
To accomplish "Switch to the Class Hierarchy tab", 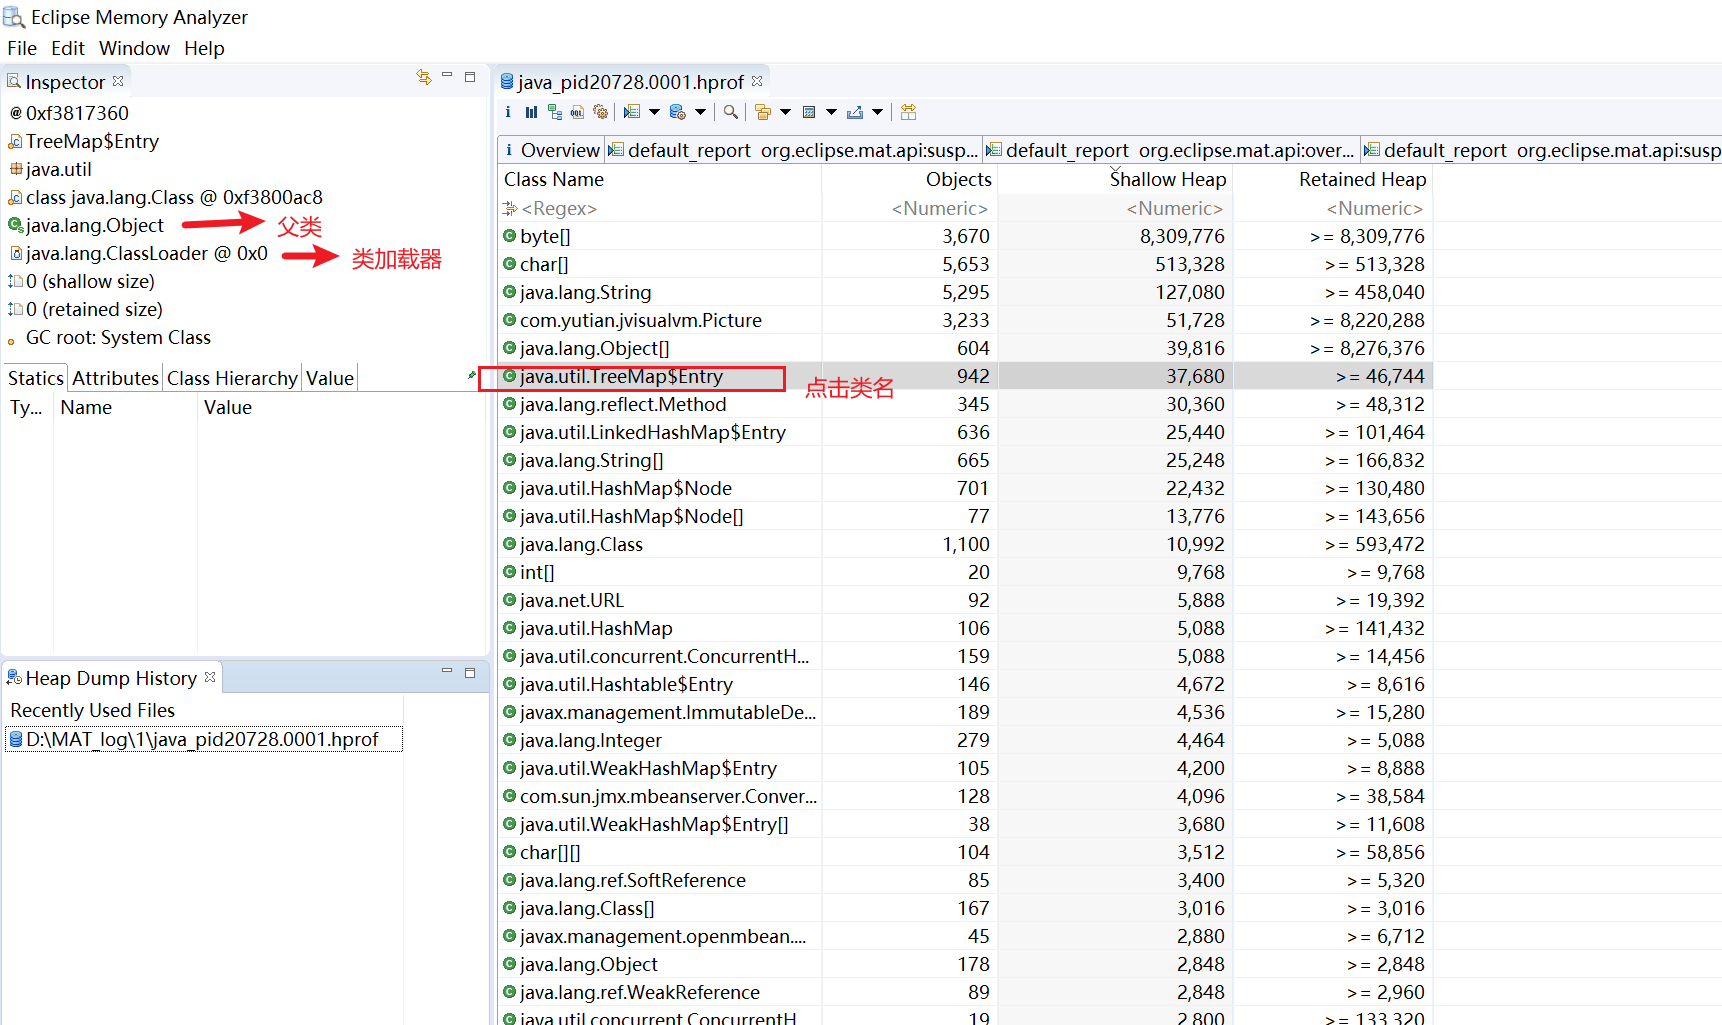I will click(232, 378).
